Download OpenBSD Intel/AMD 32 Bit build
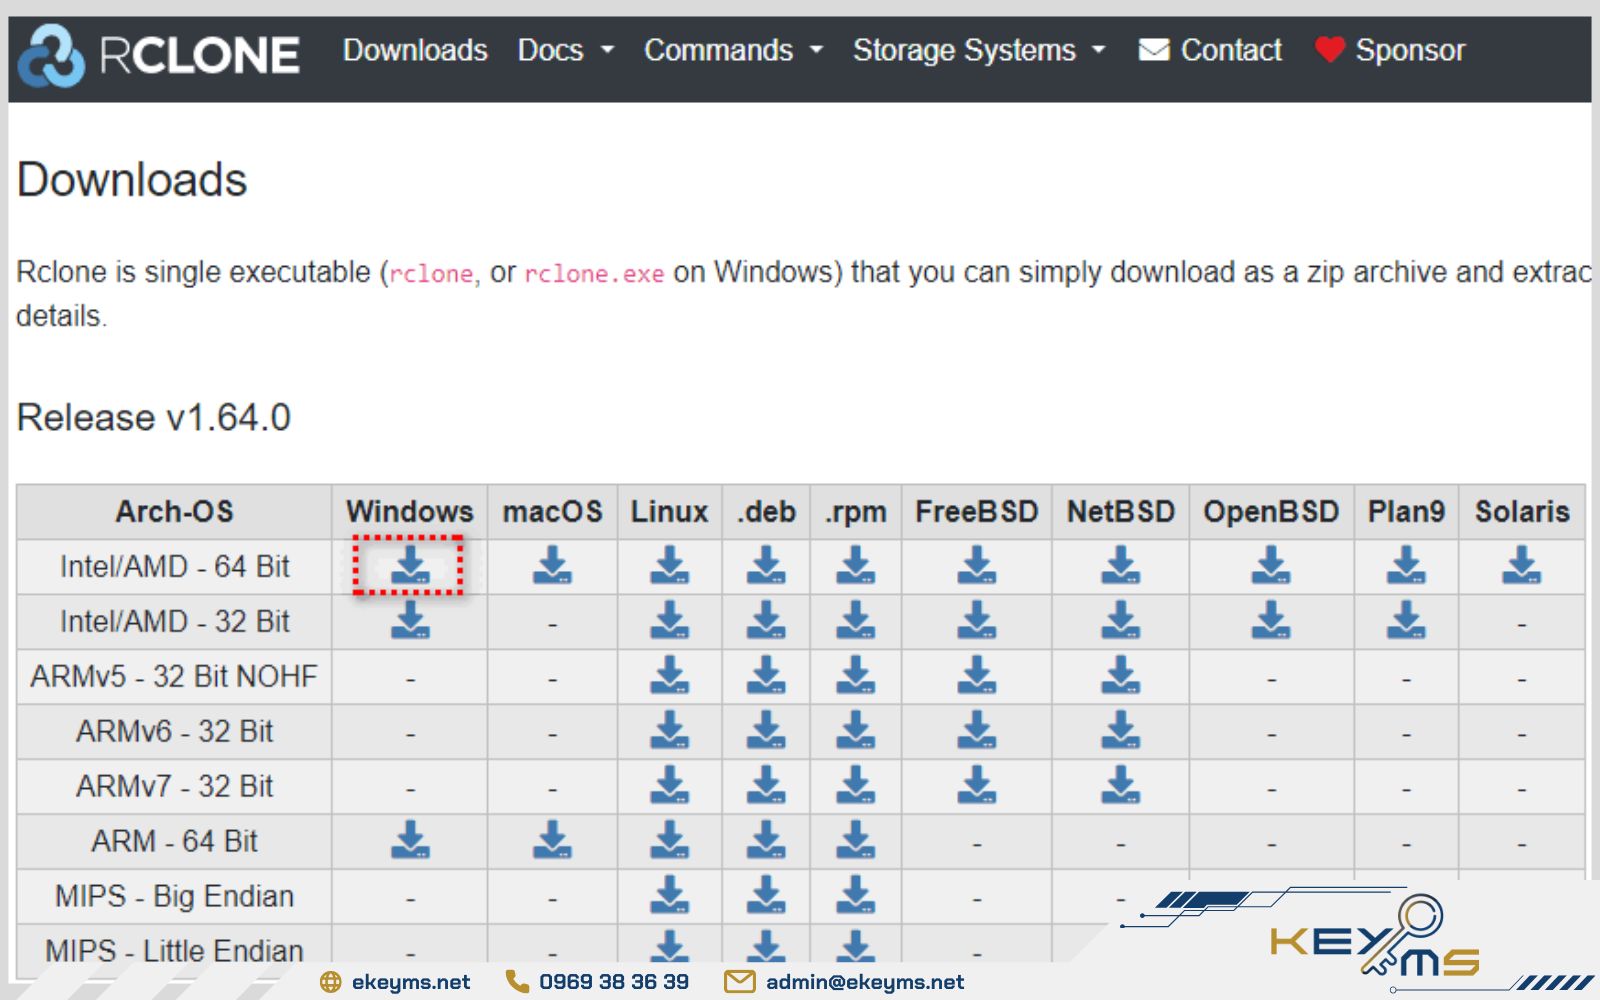1600x1000 pixels. pos(1271,621)
